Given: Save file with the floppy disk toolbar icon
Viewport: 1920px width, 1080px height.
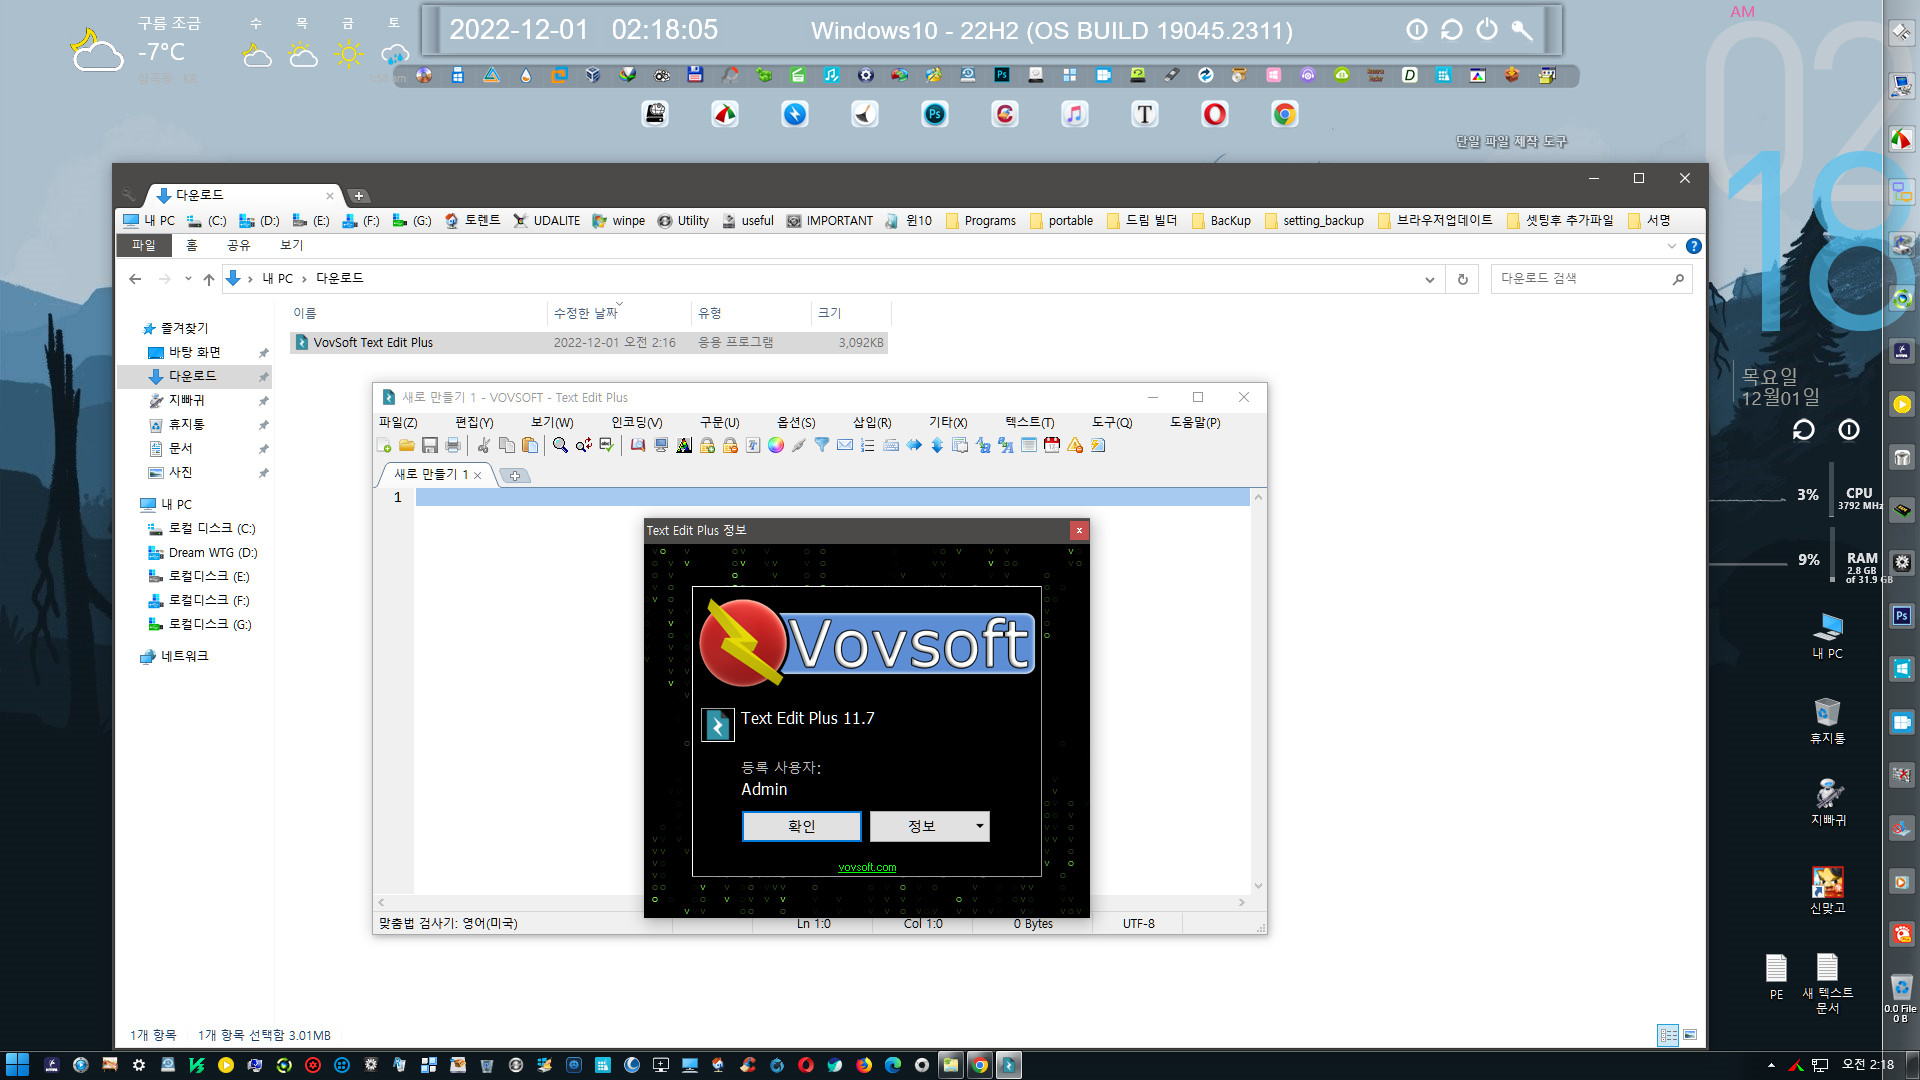Looking at the screenshot, I should click(430, 446).
